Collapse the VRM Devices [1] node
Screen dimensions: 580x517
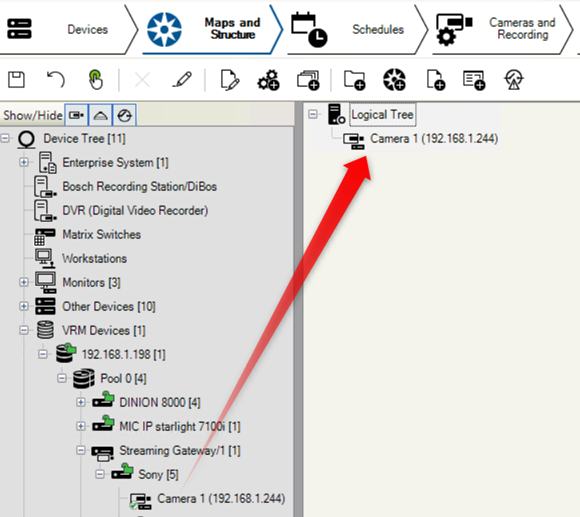pyautogui.click(x=24, y=330)
